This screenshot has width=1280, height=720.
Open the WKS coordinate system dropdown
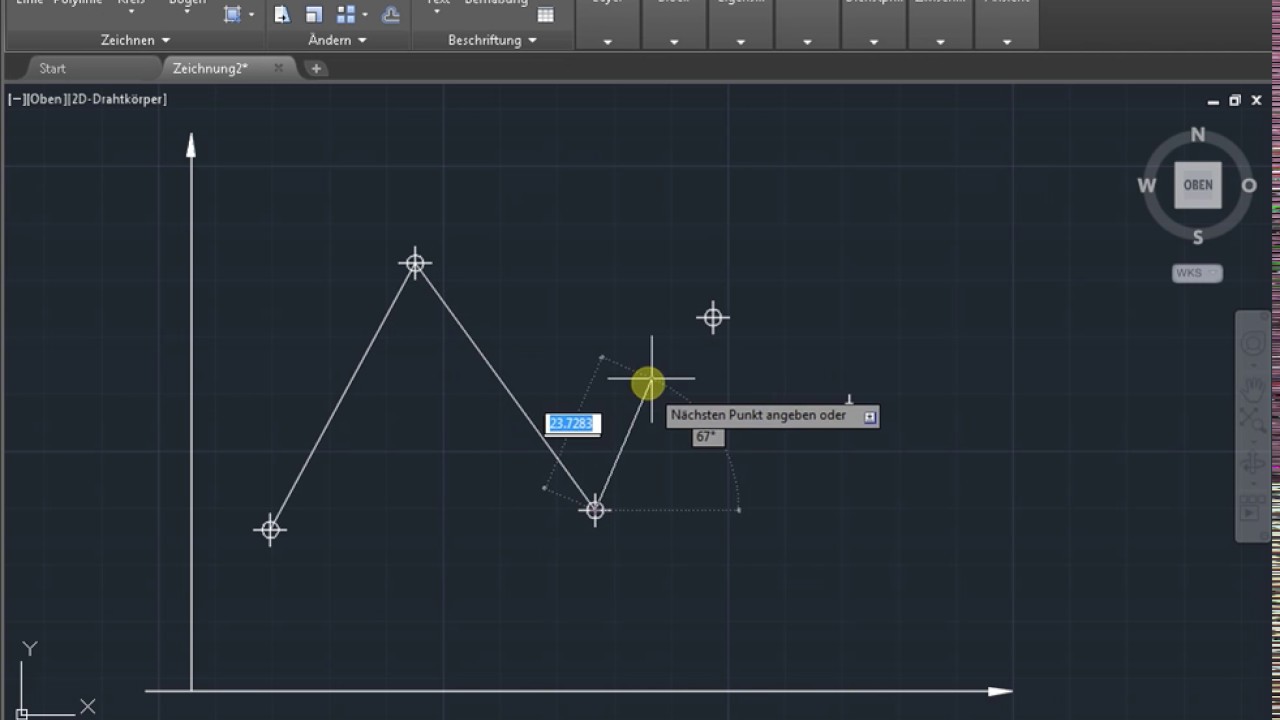coord(1197,273)
